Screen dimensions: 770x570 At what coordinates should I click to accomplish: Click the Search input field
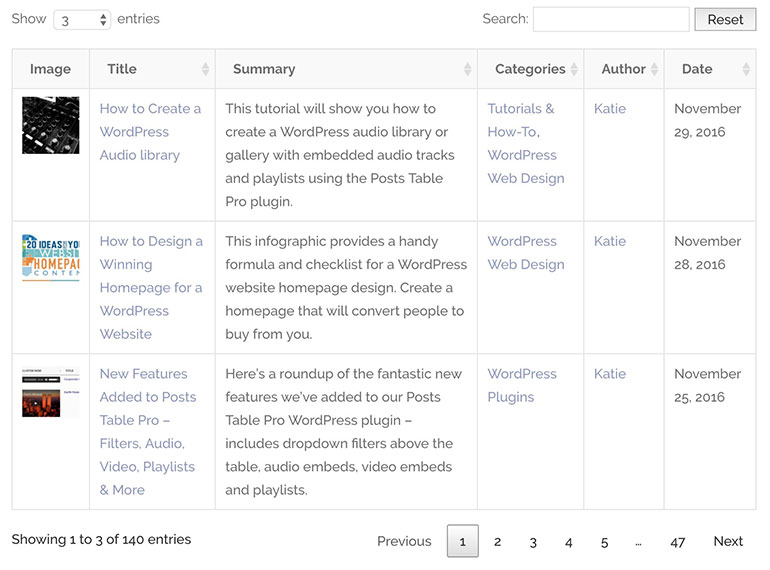coord(611,19)
